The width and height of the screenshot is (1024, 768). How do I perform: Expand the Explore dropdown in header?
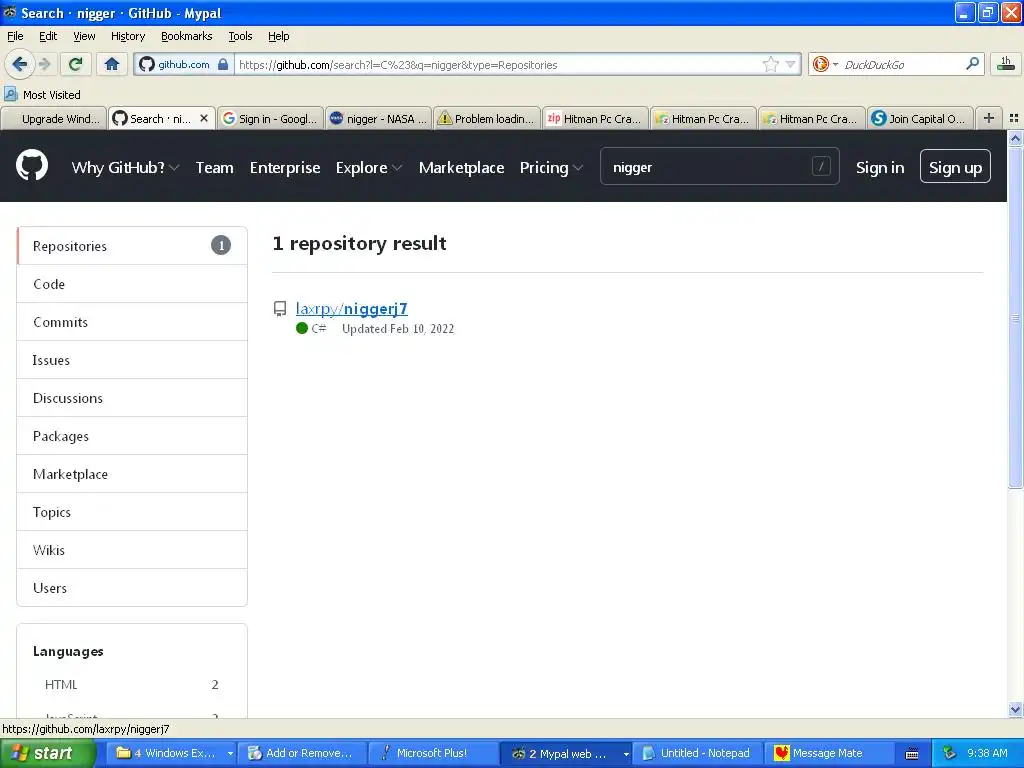click(369, 168)
